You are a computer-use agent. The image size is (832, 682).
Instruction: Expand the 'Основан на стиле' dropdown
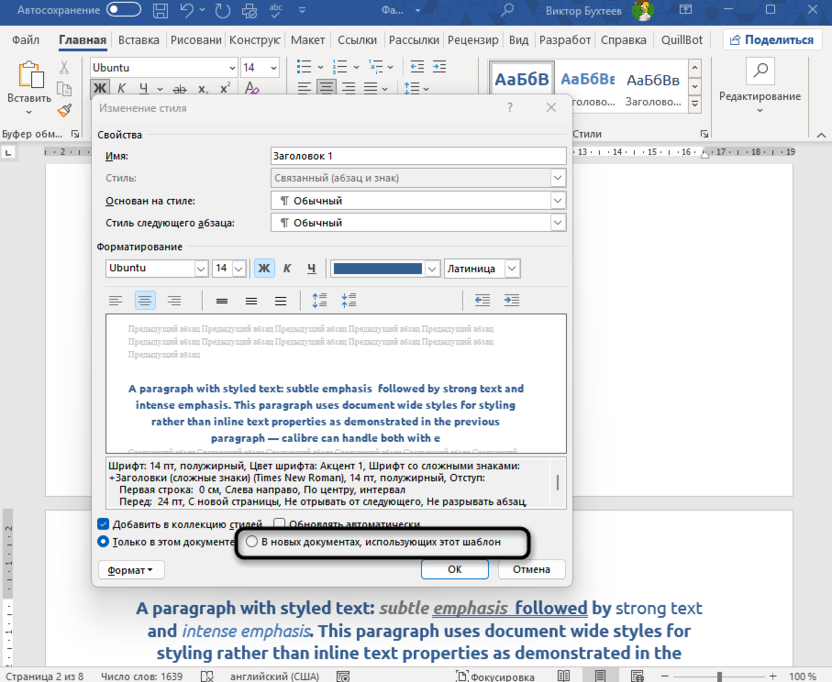pos(558,201)
